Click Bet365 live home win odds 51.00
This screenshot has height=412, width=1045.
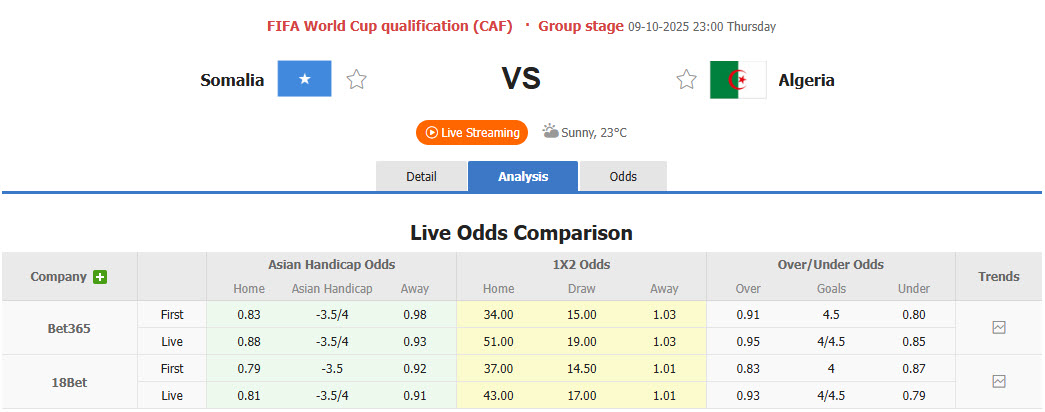(x=499, y=341)
